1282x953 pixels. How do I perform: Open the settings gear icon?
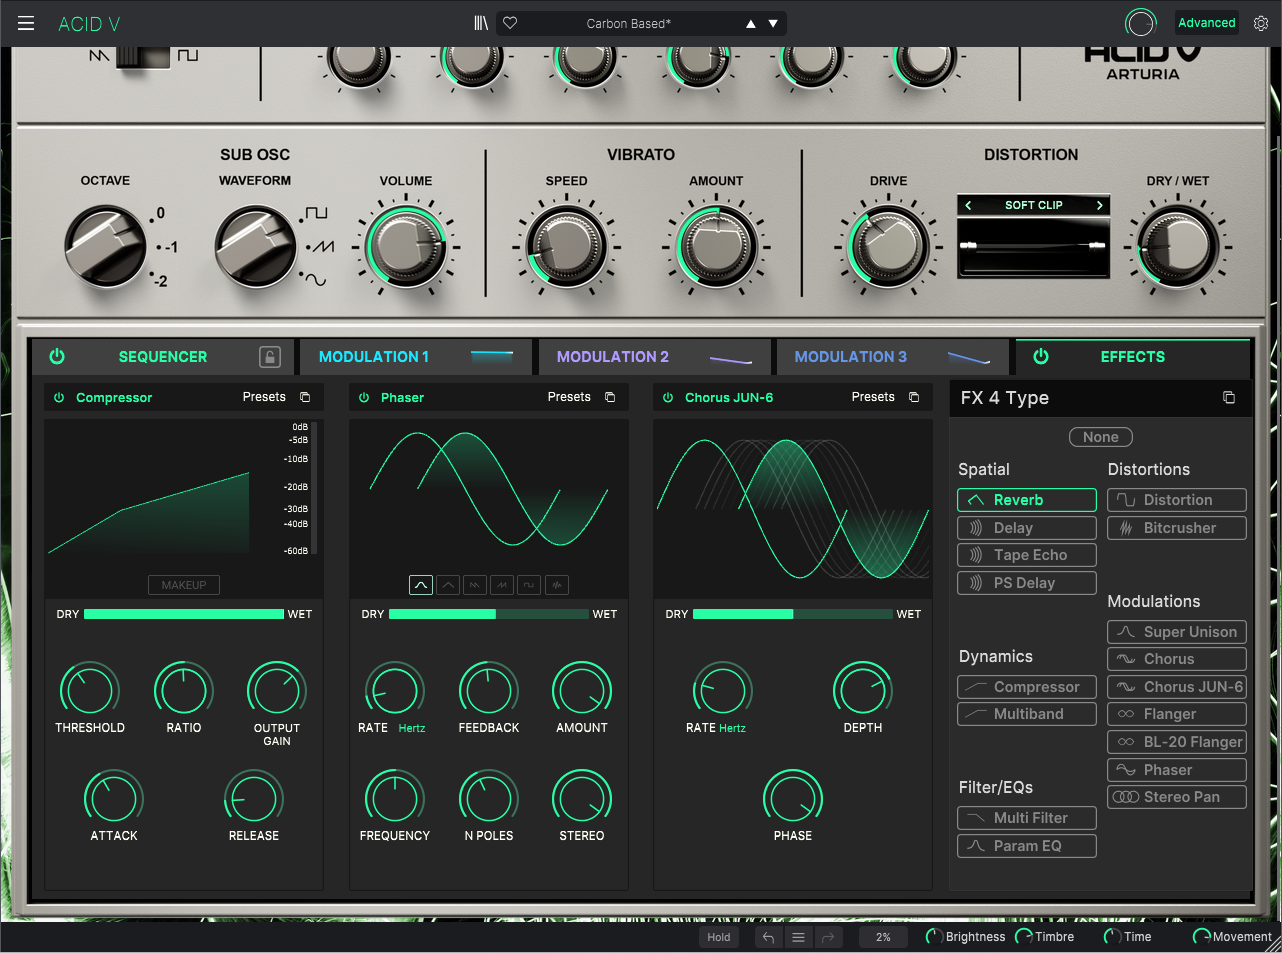pos(1261,23)
